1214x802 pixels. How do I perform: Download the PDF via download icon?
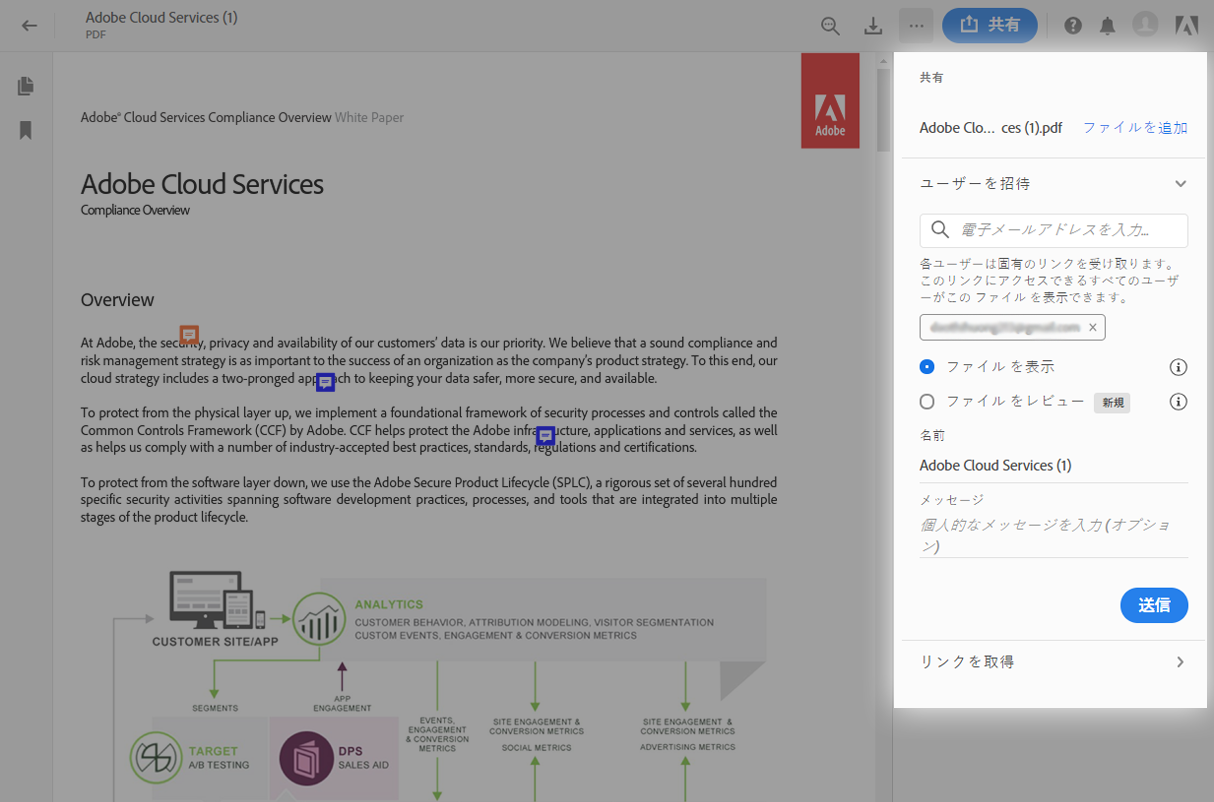pos(873,26)
